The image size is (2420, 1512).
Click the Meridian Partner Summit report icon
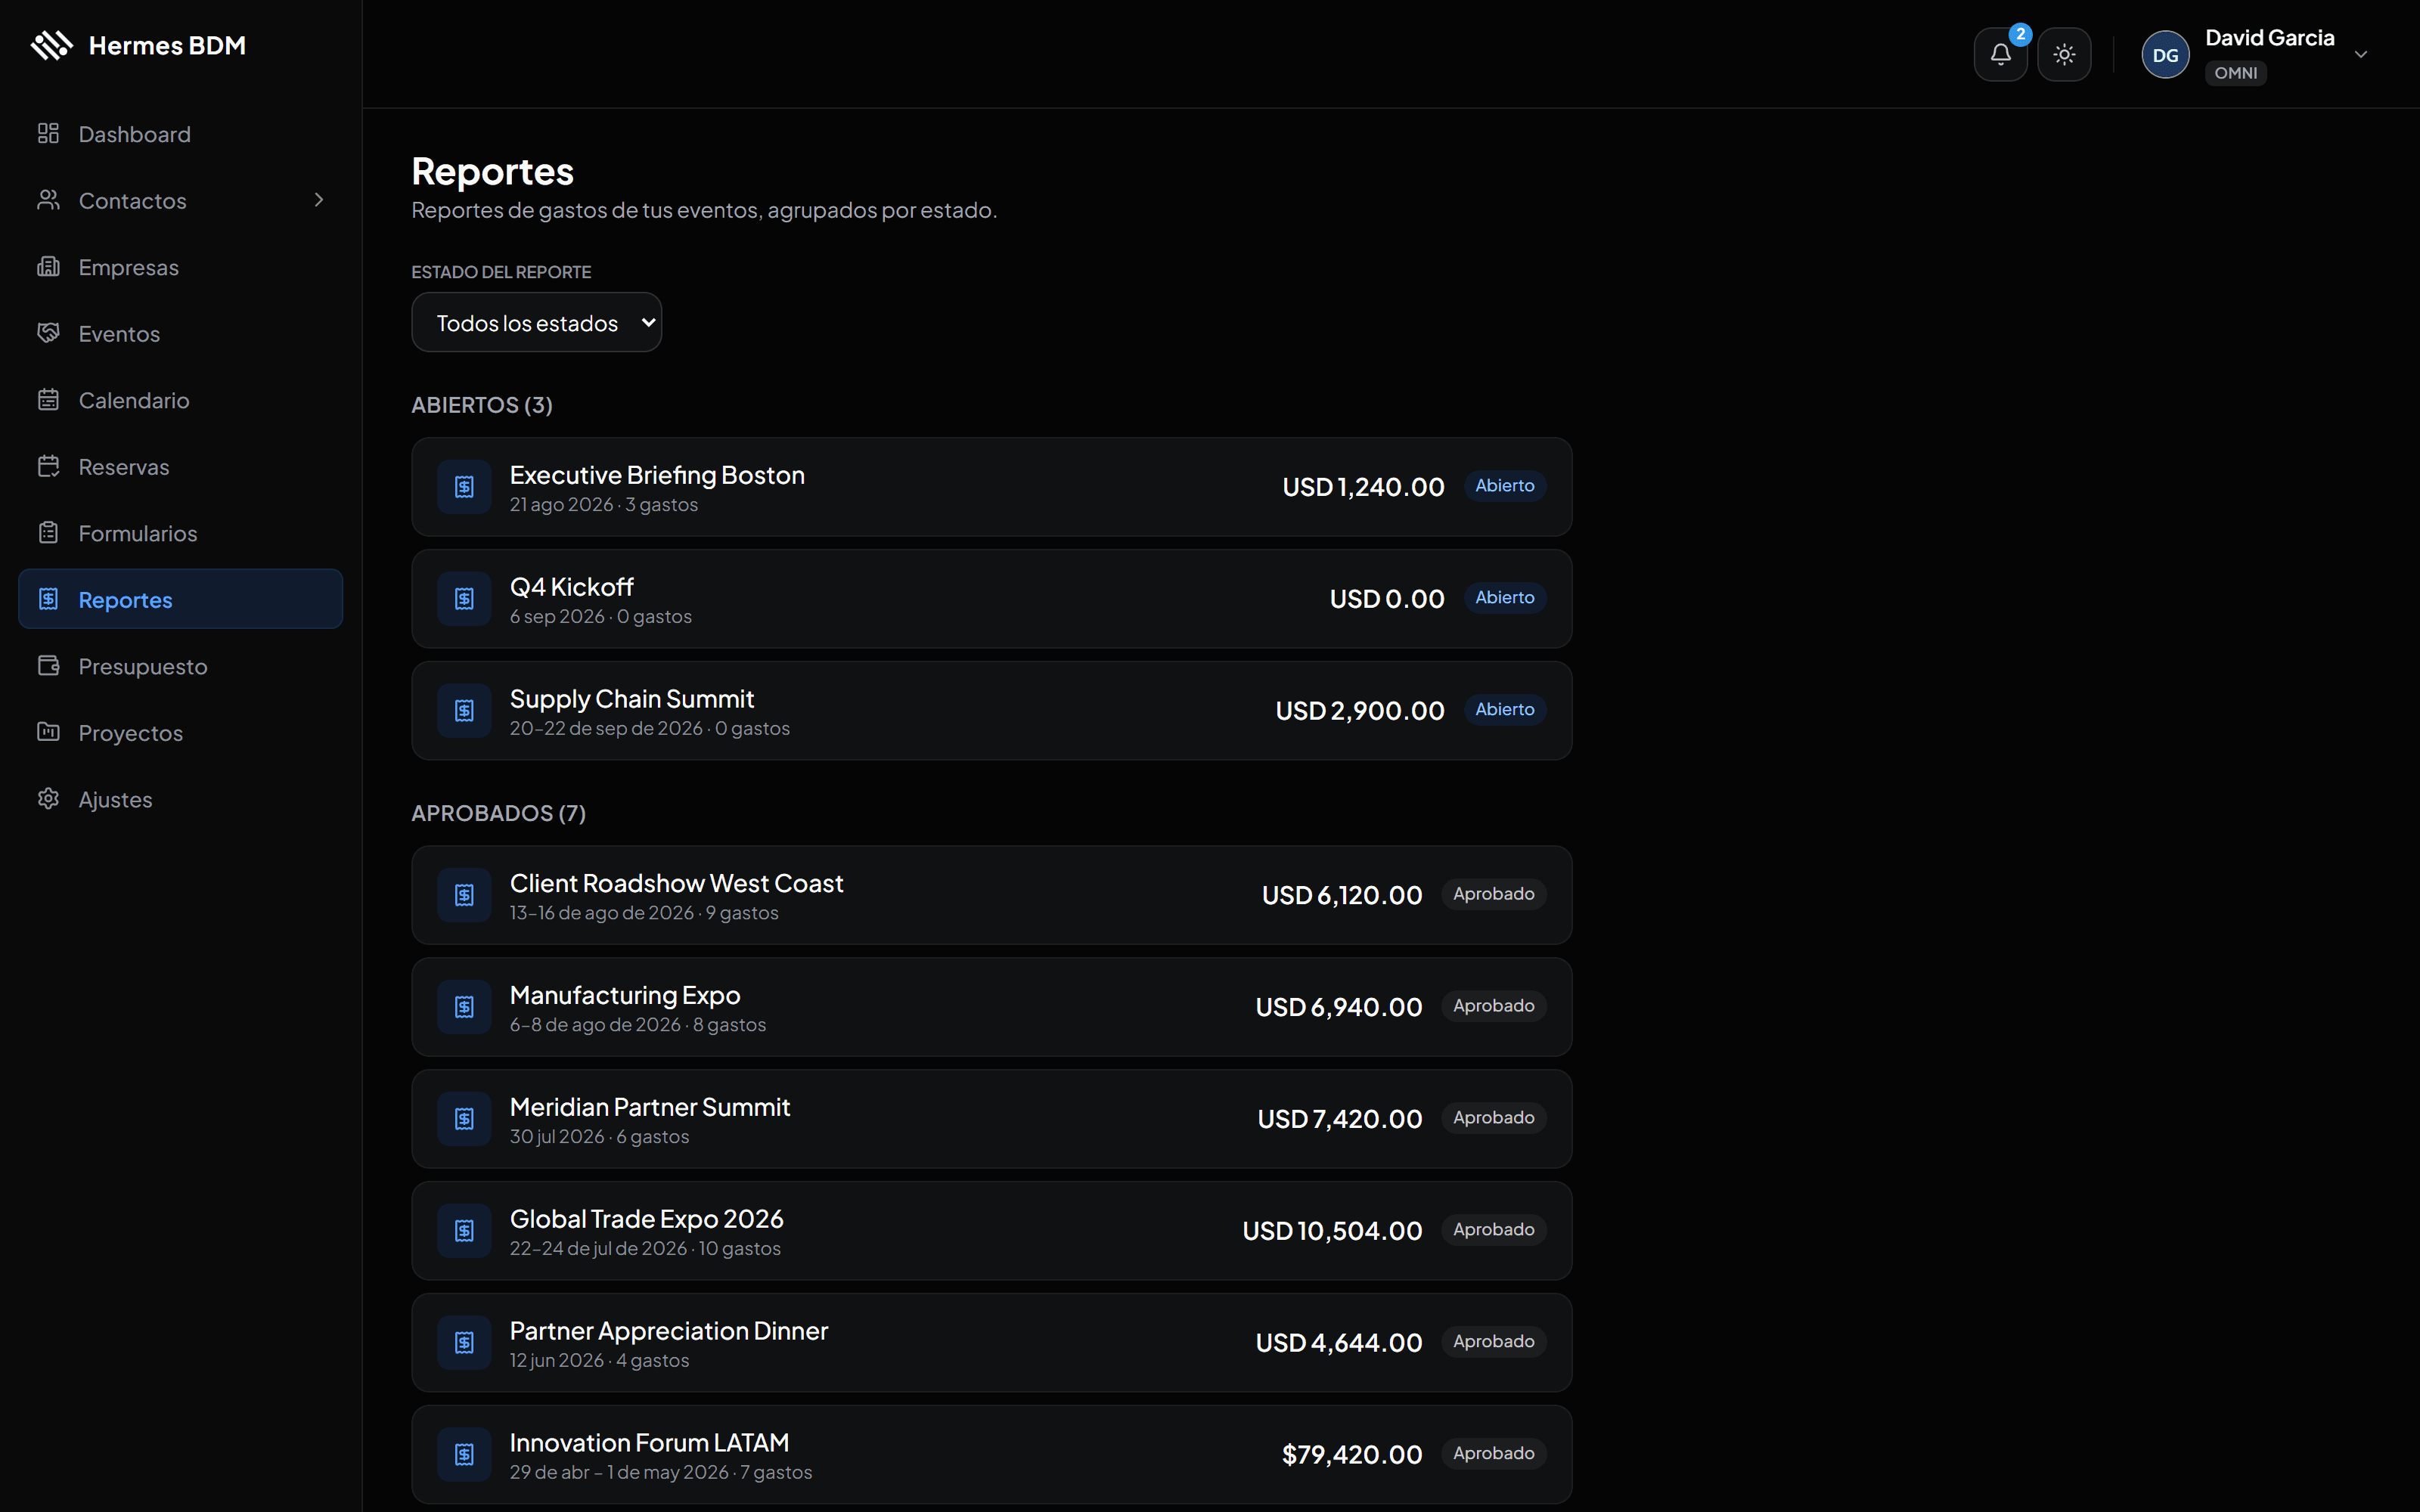(464, 1119)
